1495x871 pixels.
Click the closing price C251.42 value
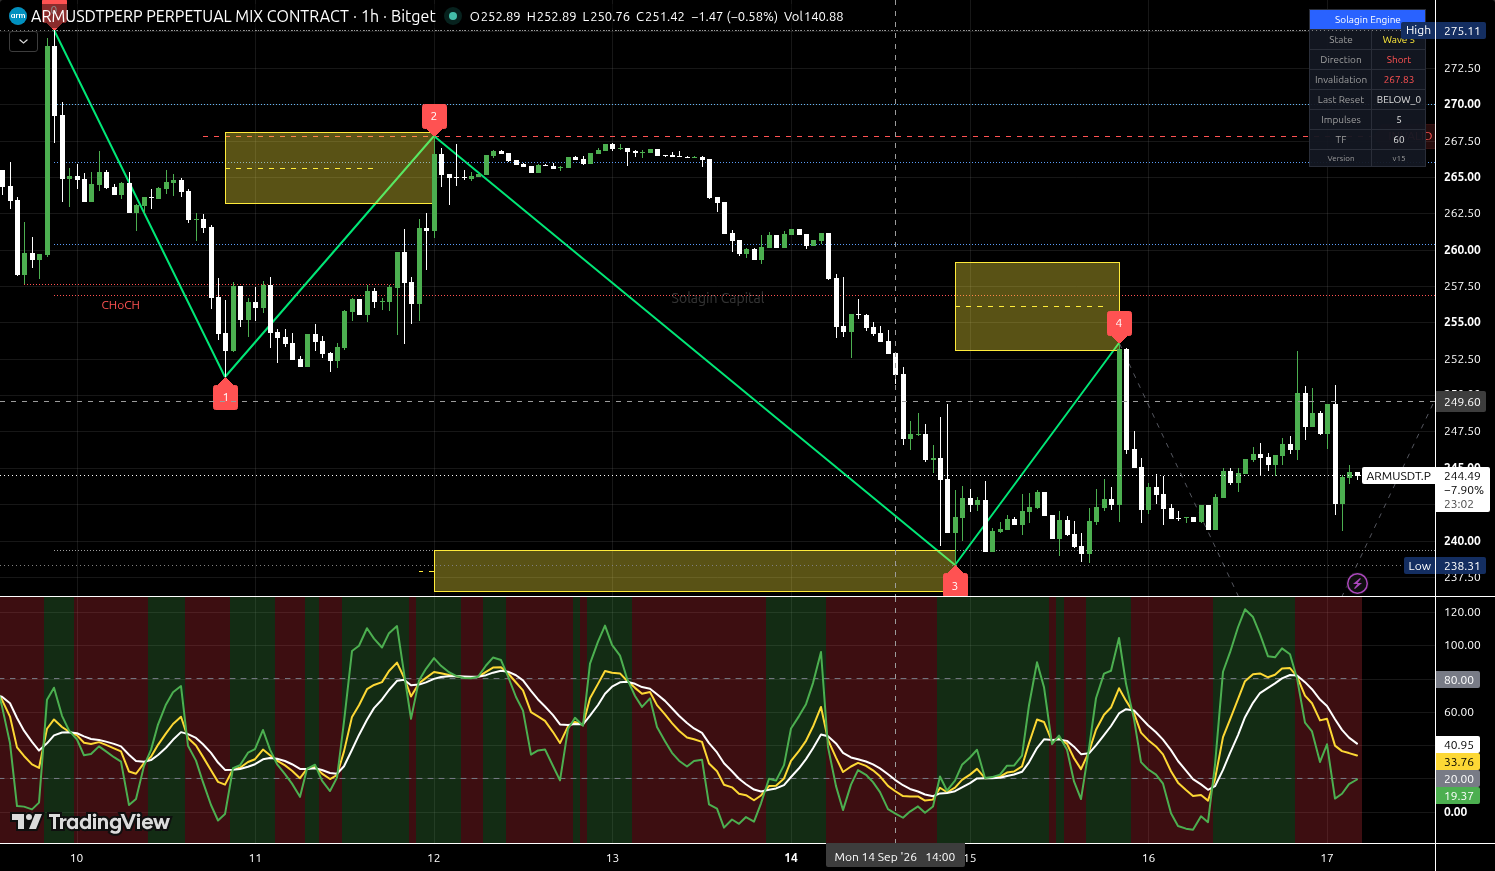(660, 17)
